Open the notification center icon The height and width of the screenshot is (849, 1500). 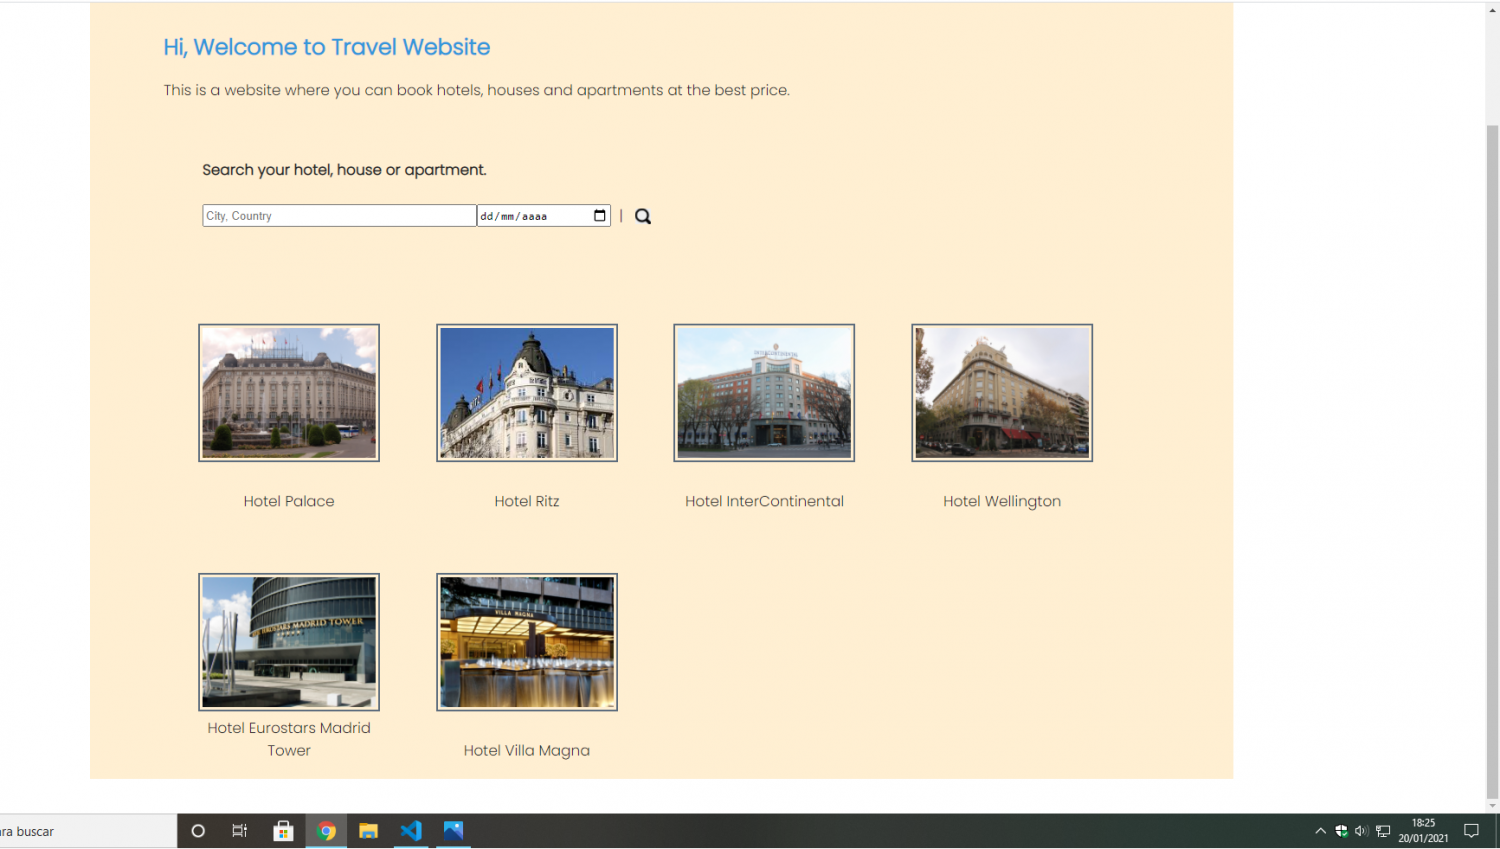[1471, 831]
